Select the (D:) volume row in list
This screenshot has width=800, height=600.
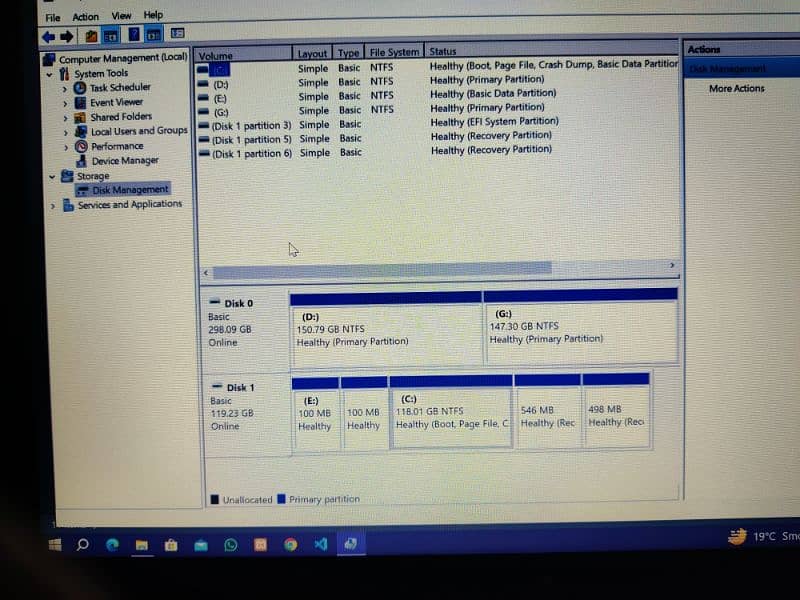[x=370, y=82]
